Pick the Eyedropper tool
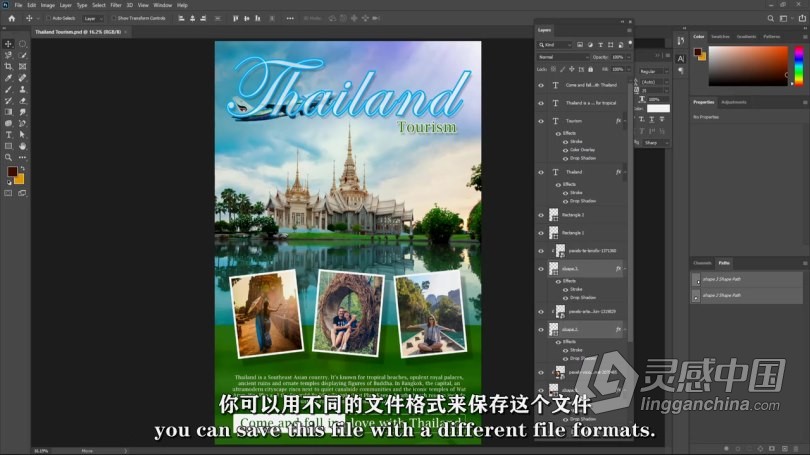 [8, 78]
